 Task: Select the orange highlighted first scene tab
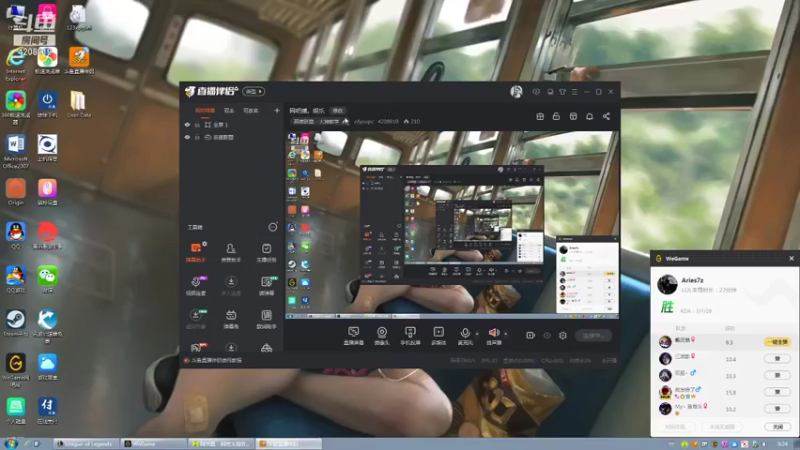(x=205, y=110)
